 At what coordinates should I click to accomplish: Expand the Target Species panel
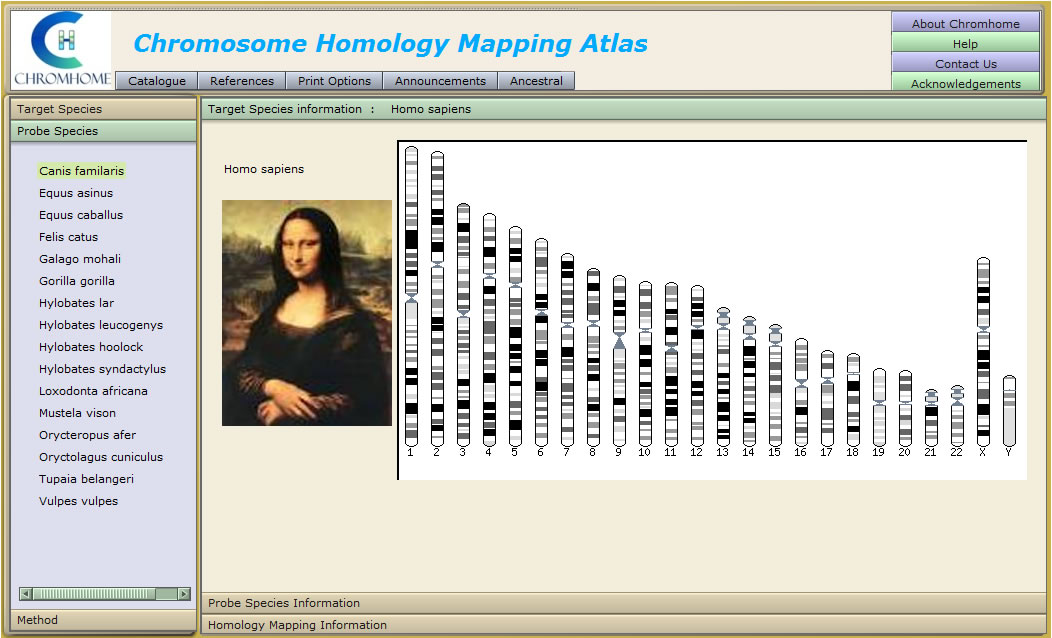[x=103, y=109]
